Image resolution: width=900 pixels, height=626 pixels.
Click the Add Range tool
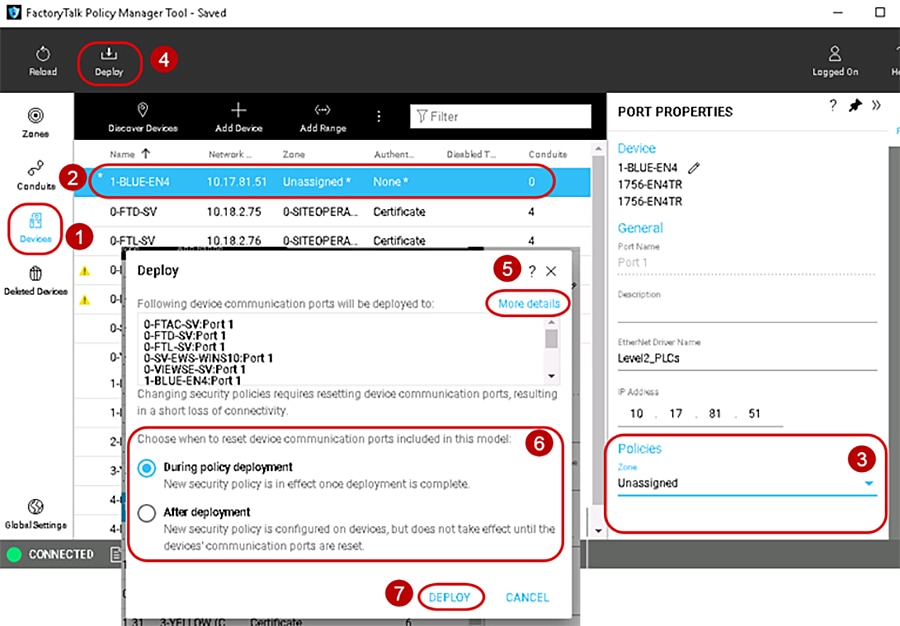click(323, 117)
